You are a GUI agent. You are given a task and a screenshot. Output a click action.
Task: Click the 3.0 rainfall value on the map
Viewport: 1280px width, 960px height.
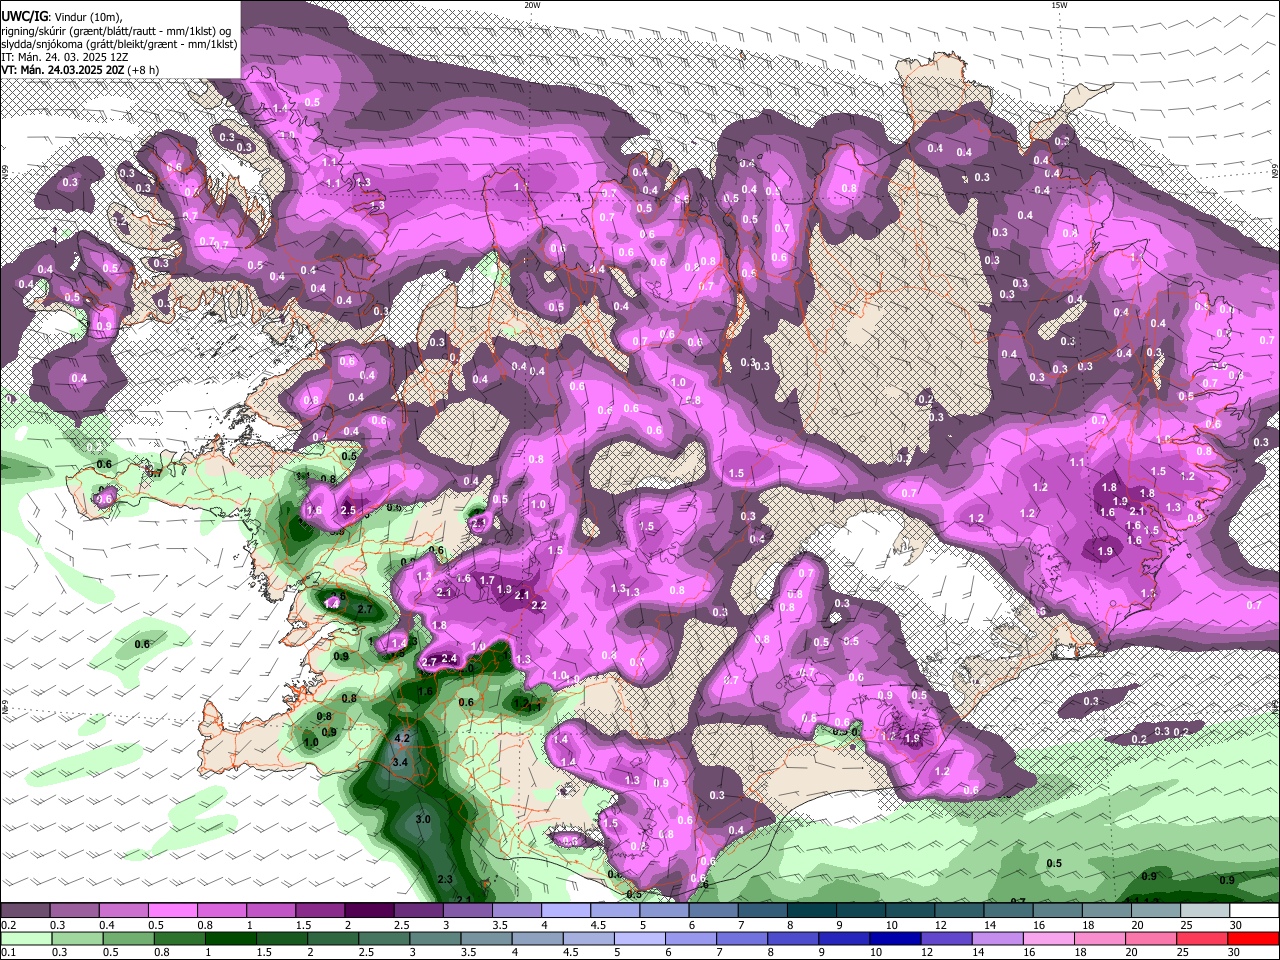coord(422,819)
